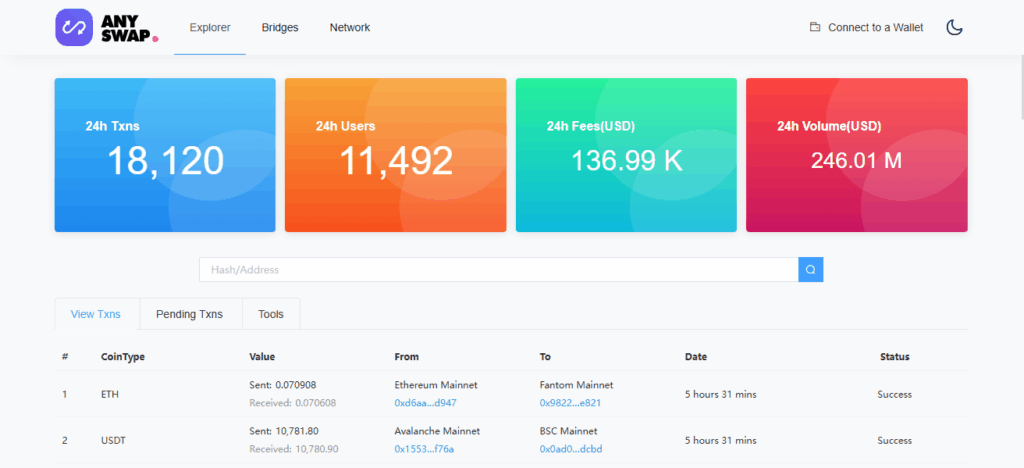The width and height of the screenshot is (1024, 468).
Task: Click the AnySwap logo icon
Action: coord(76,27)
